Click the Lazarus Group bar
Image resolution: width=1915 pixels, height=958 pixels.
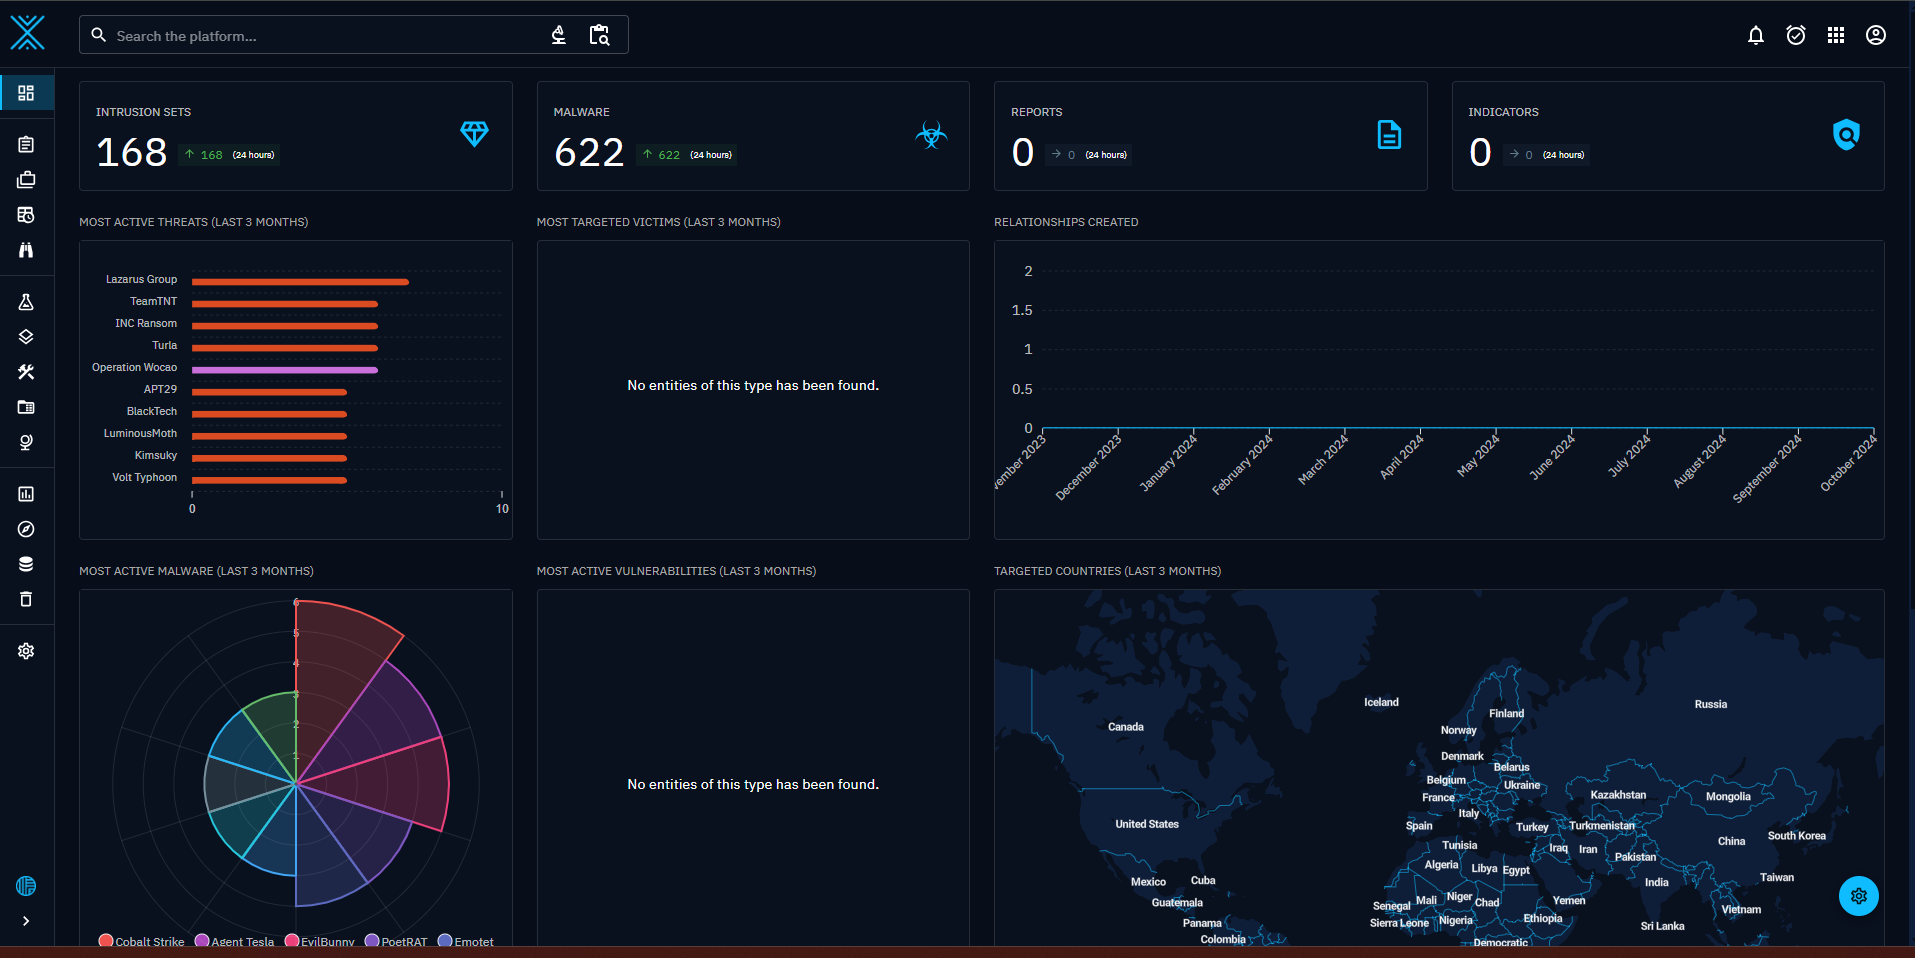coord(300,282)
